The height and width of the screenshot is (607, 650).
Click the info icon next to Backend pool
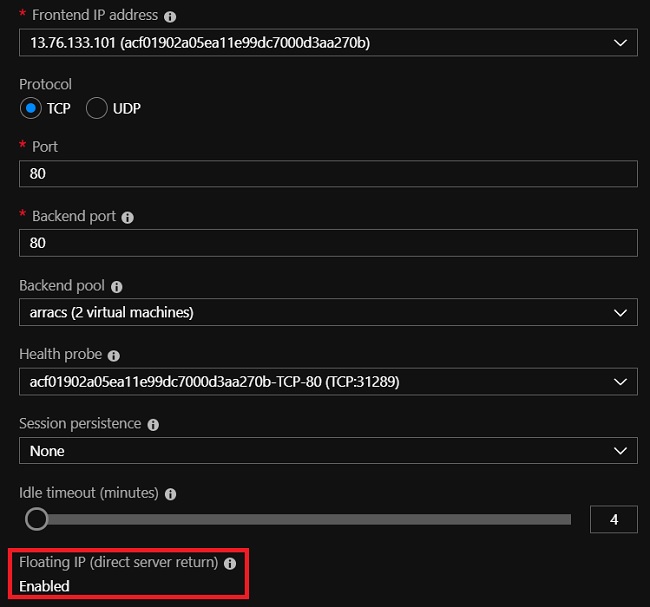point(116,287)
